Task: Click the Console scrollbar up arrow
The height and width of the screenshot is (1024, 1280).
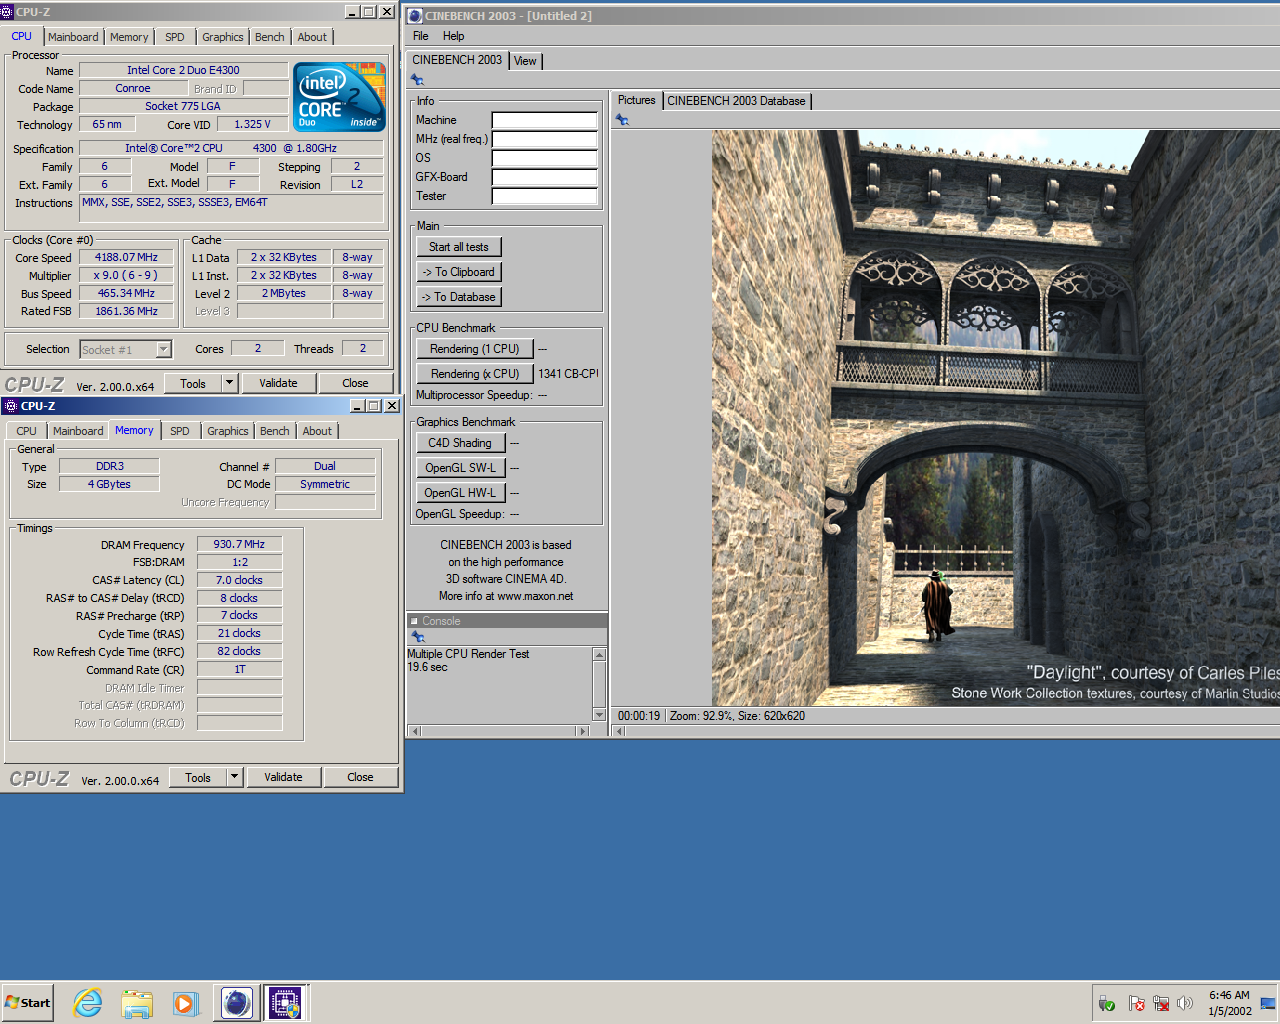Action: [x=599, y=655]
